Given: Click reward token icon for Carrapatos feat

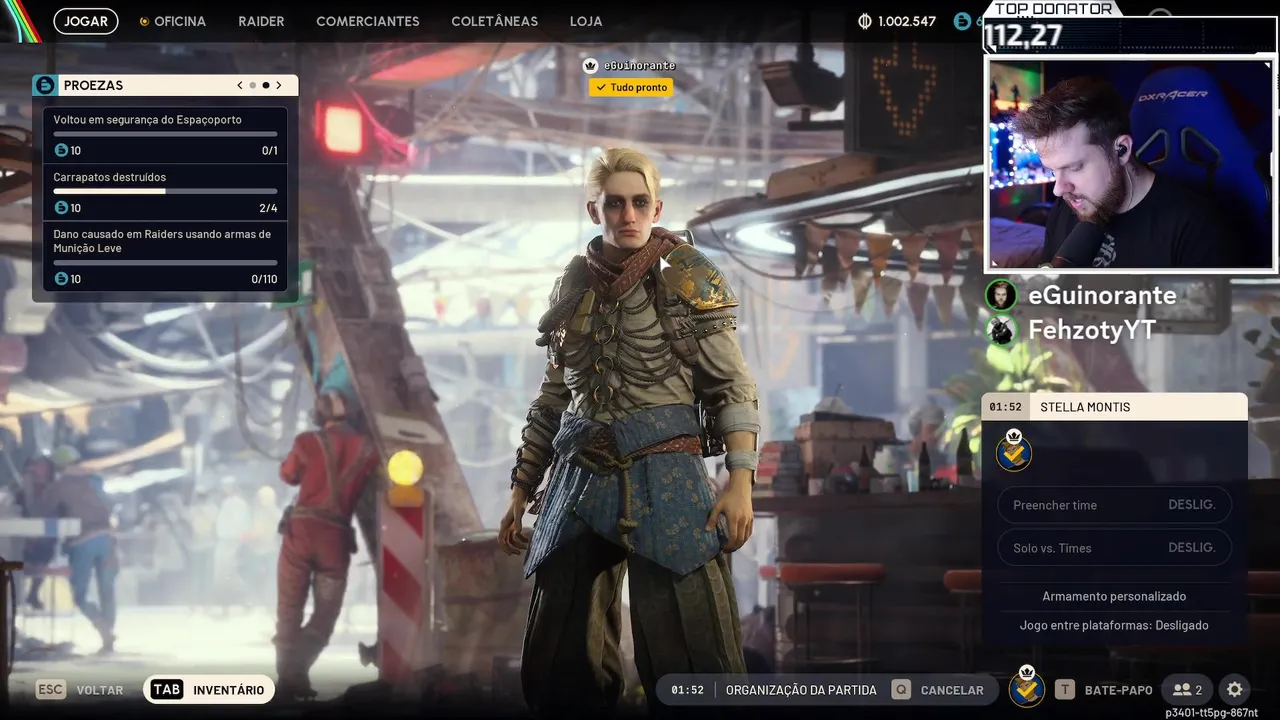Looking at the screenshot, I should tap(61, 208).
